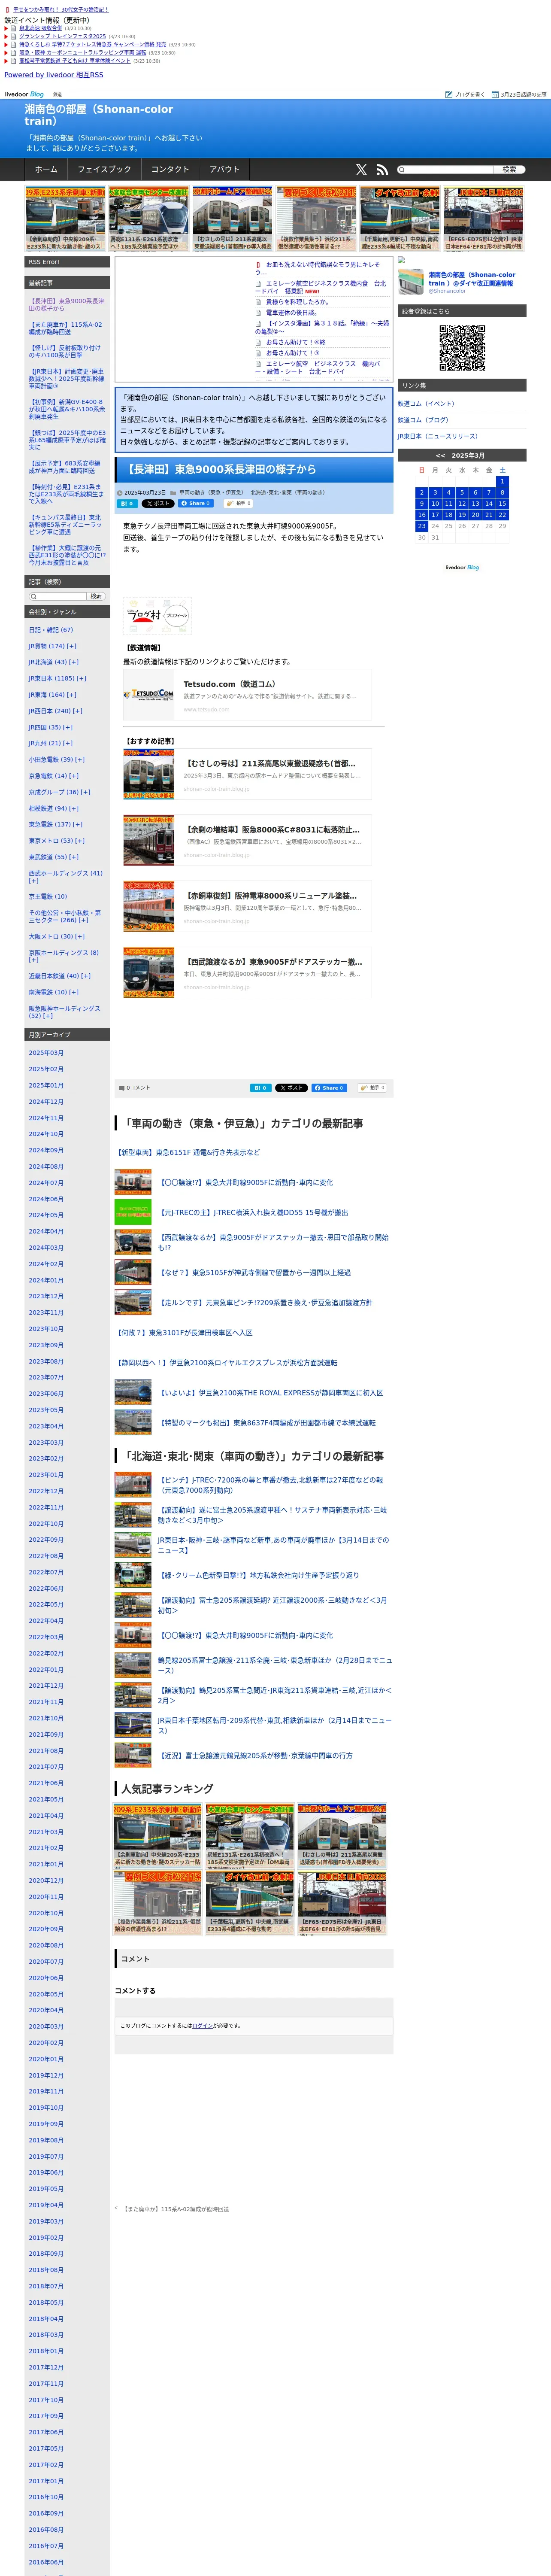Click Hatena bookmark button below article title
This screenshot has height=2576, width=551.
[127, 504]
